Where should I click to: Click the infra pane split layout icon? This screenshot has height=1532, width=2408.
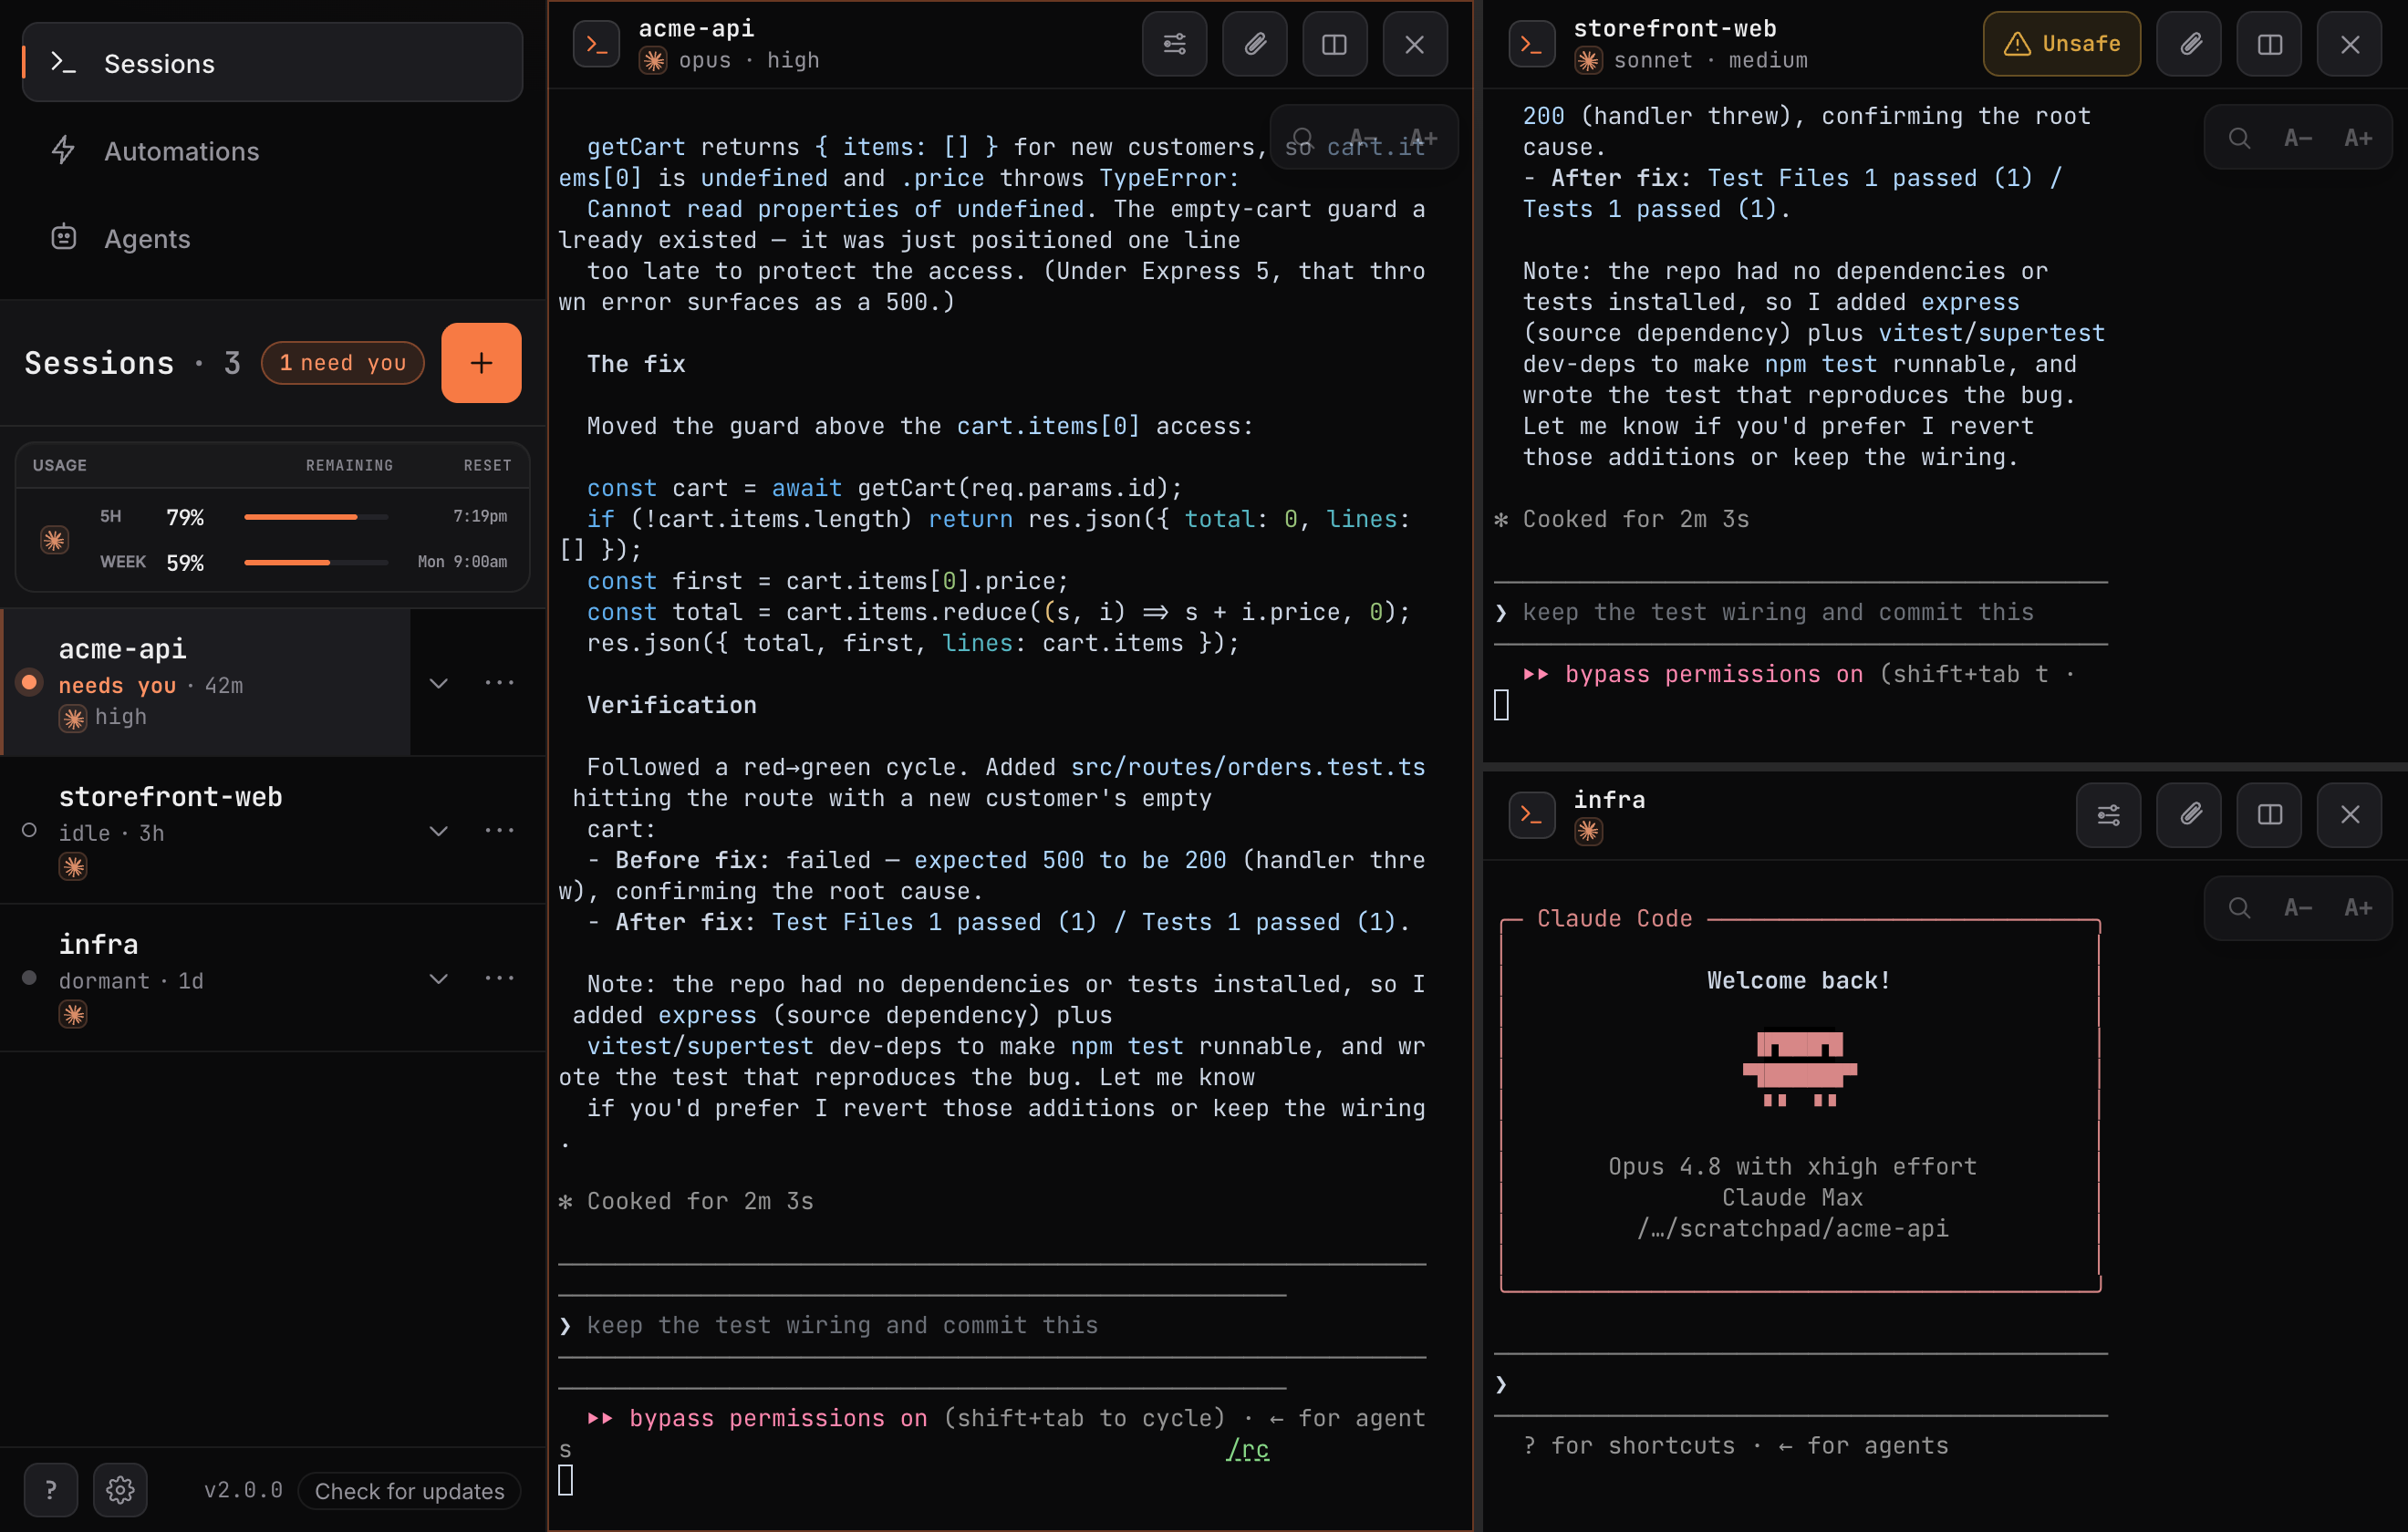tap(2270, 815)
